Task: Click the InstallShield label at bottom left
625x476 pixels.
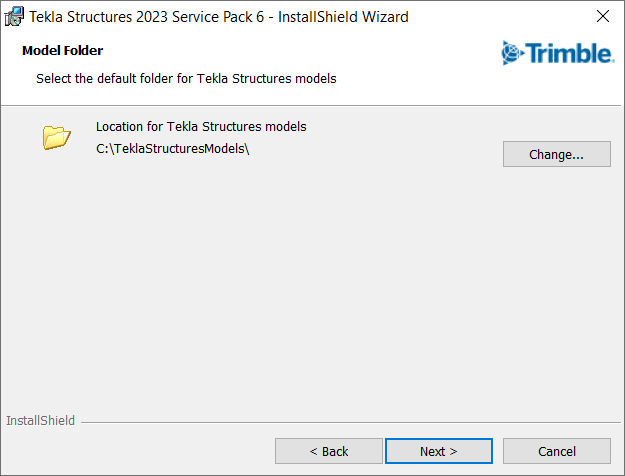Action: (40, 421)
